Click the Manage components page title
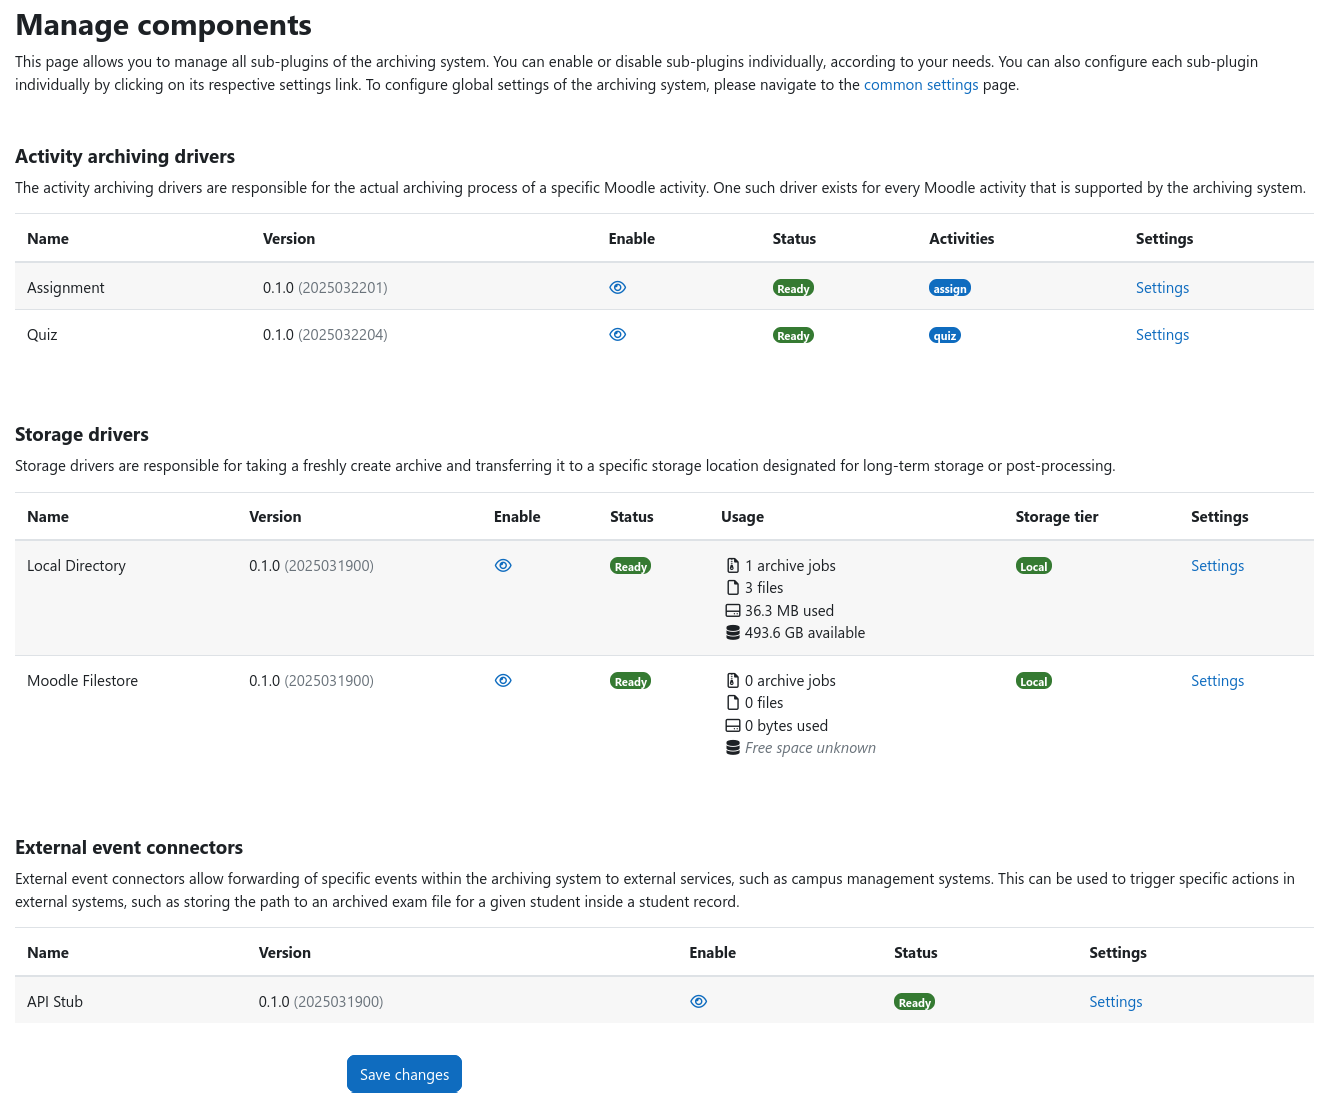Screen dimensions: 1327x1109 163,25
